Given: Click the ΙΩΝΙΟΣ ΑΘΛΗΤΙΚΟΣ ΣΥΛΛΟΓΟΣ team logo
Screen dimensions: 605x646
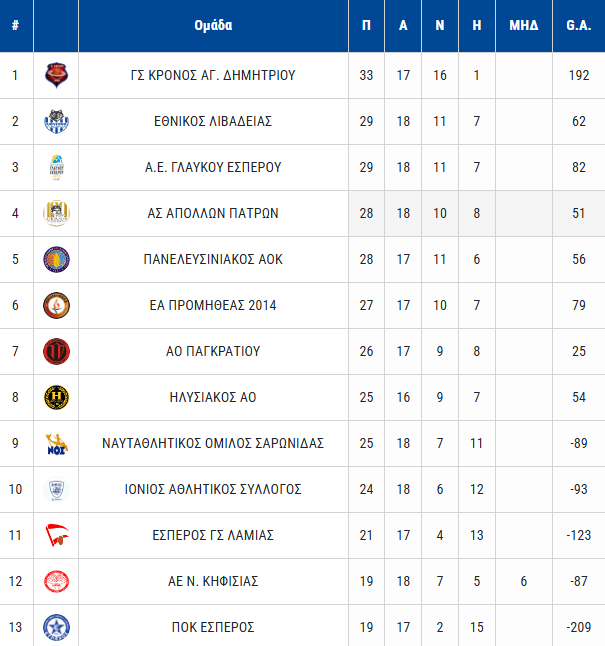Looking at the screenshot, I should 56,489.
